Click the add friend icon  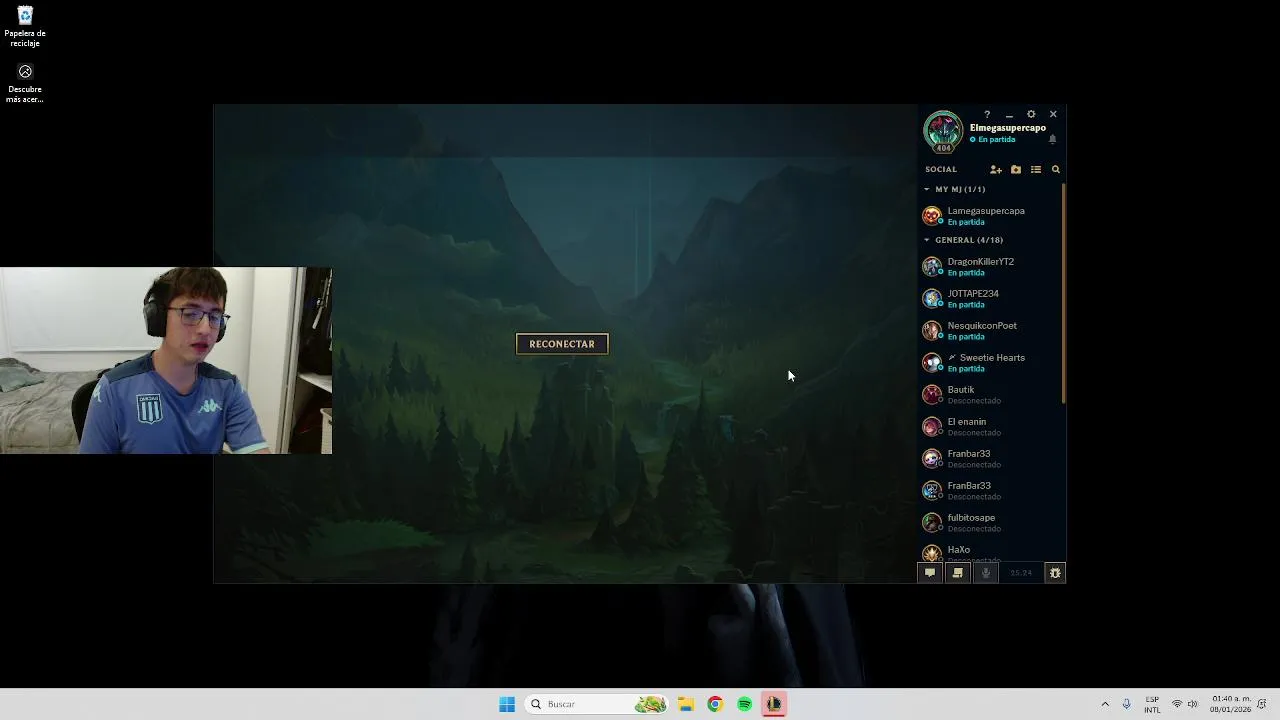click(x=996, y=170)
